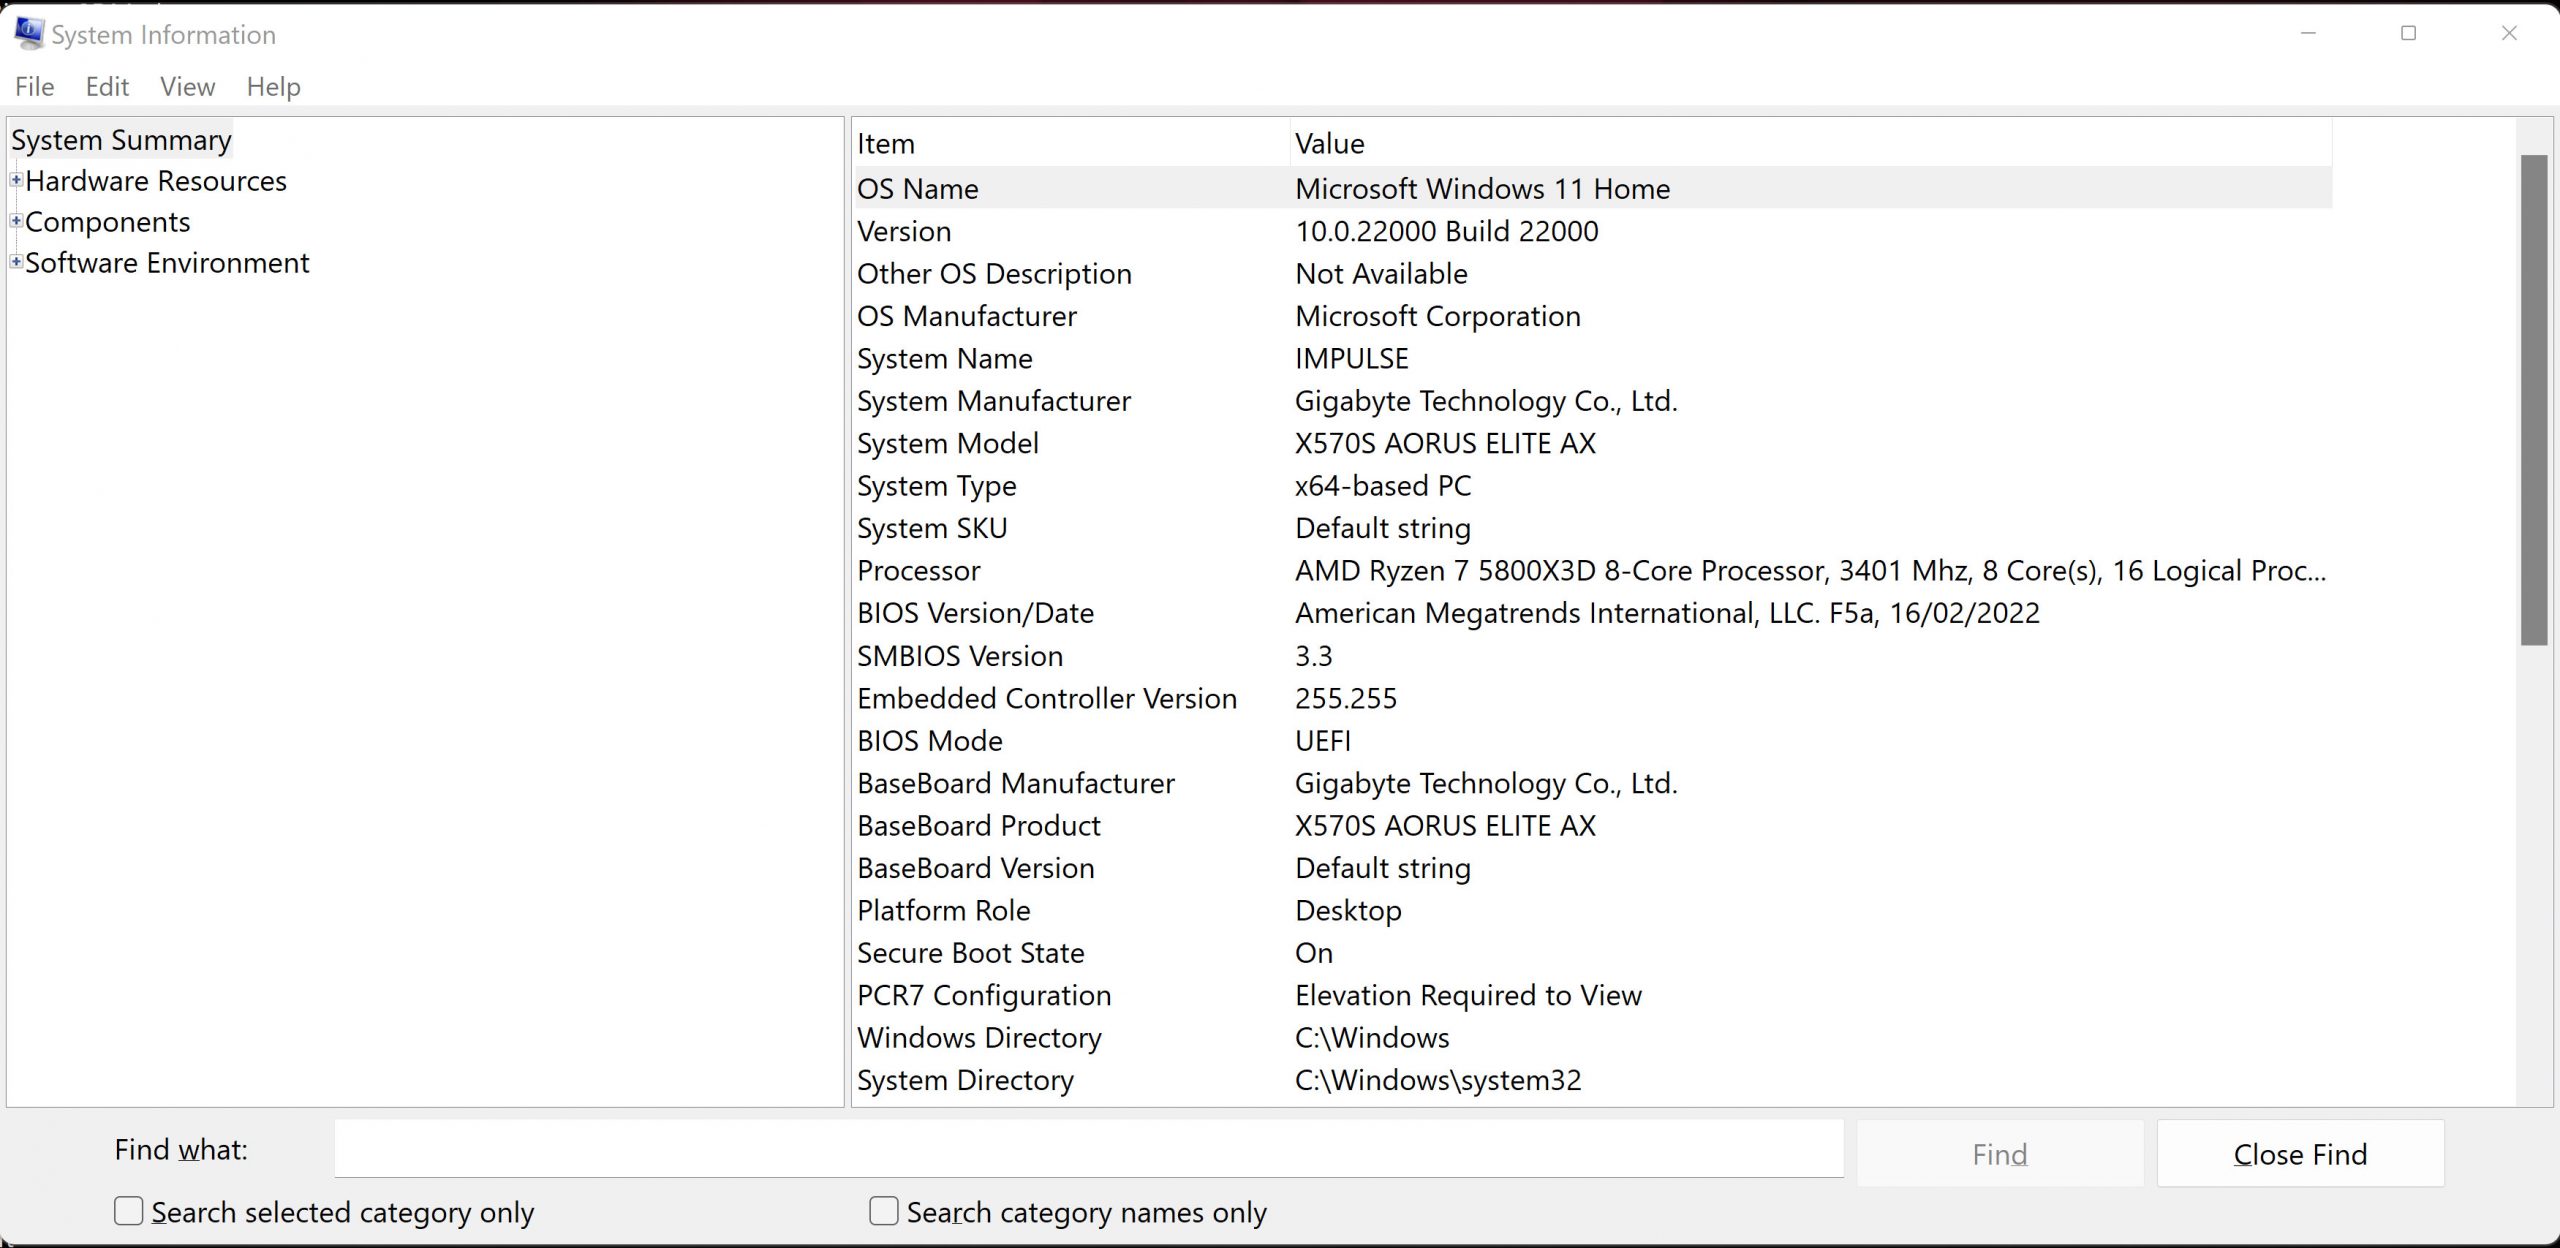Select the SMBIOS Version row label
The image size is (2560, 1248).
click(959, 656)
